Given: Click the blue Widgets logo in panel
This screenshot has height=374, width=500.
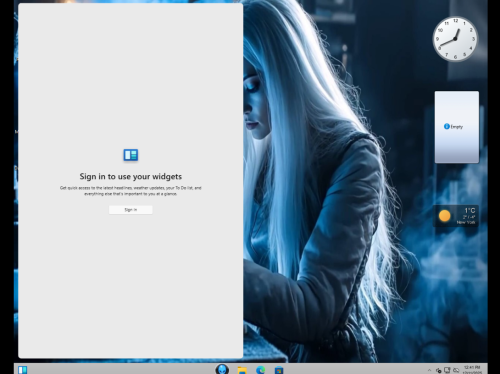Looking at the screenshot, I should tap(131, 155).
